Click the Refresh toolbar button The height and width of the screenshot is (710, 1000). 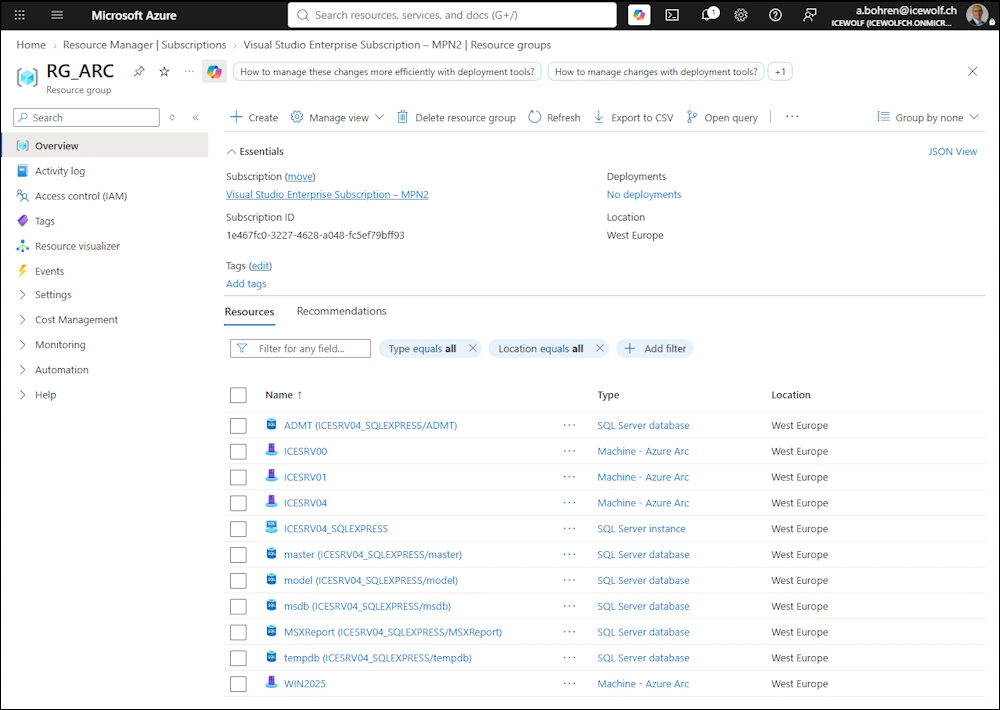click(x=554, y=117)
